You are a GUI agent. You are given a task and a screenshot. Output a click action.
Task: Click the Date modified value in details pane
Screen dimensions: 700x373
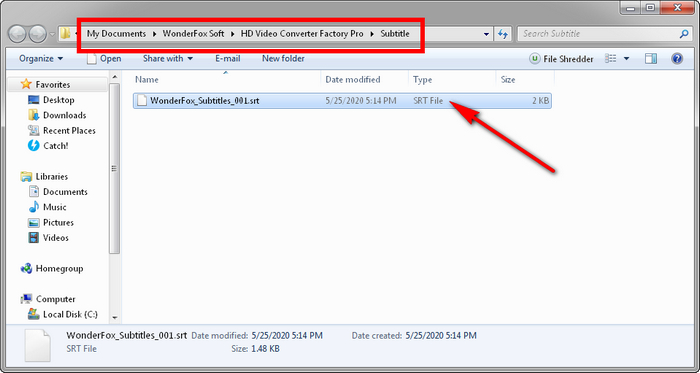[287, 335]
